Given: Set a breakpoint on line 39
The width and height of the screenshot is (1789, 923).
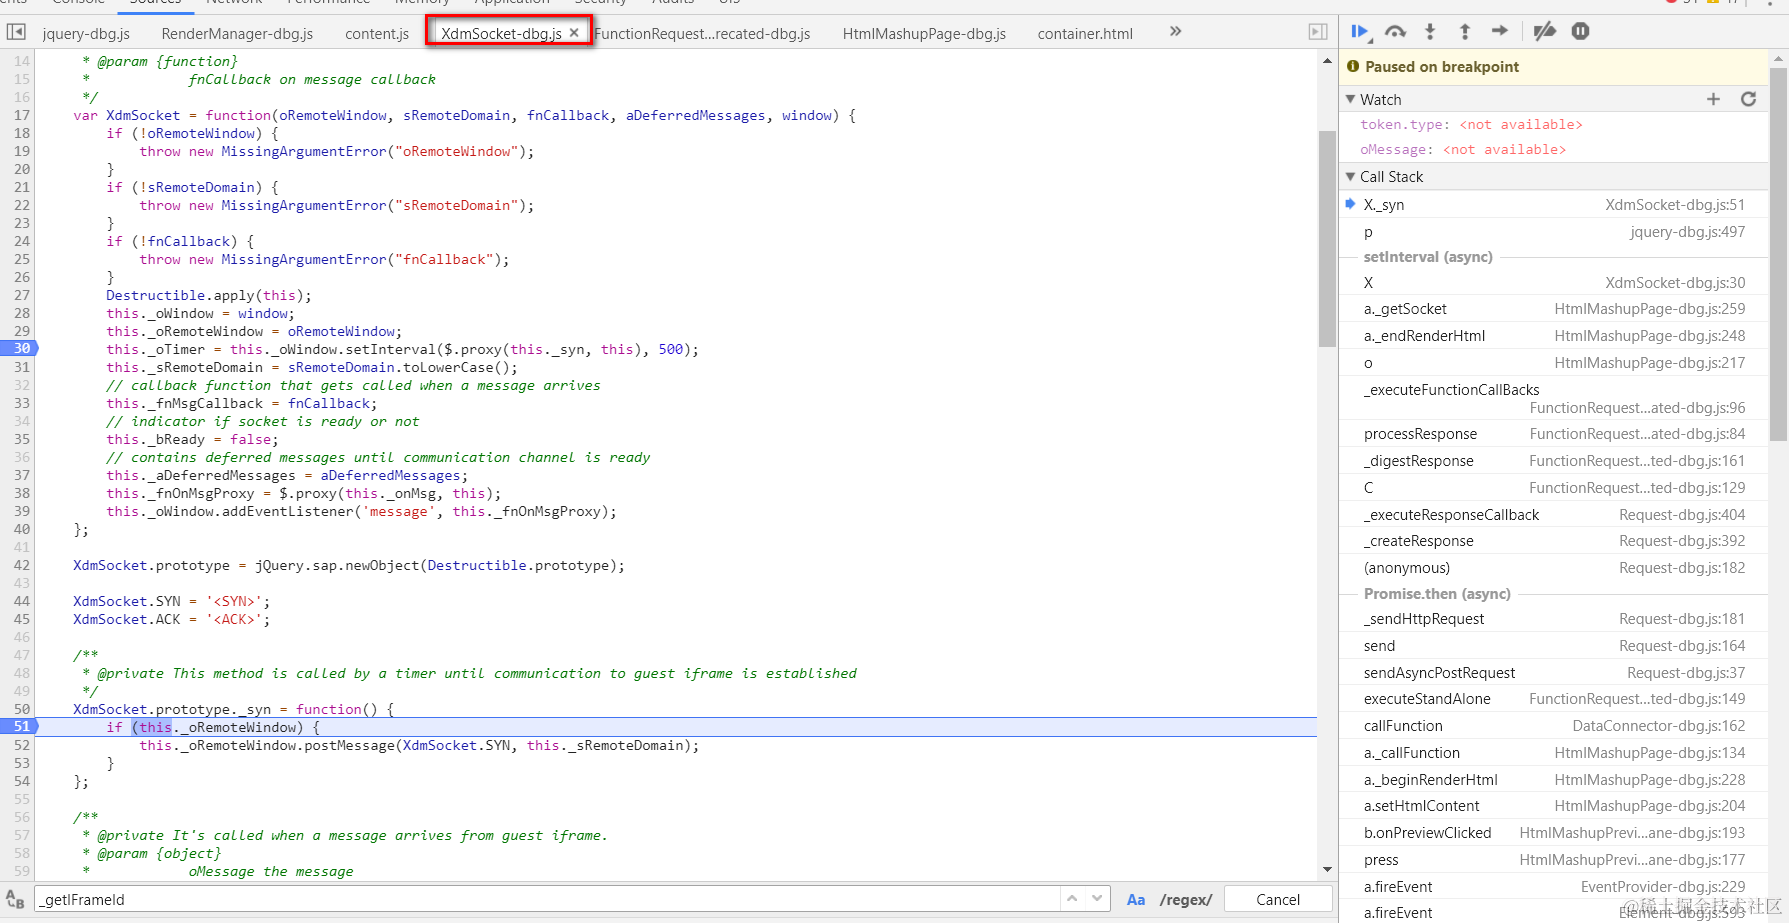Looking at the screenshot, I should pyautogui.click(x=20, y=511).
